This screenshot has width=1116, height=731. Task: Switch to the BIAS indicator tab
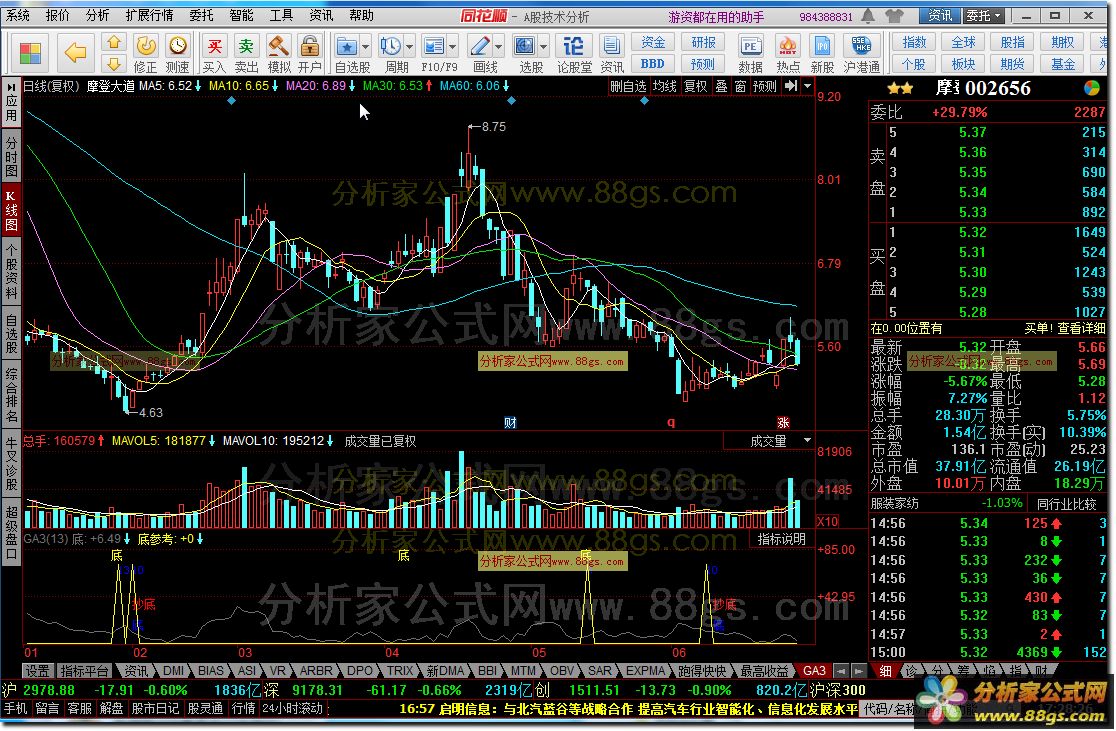point(210,670)
